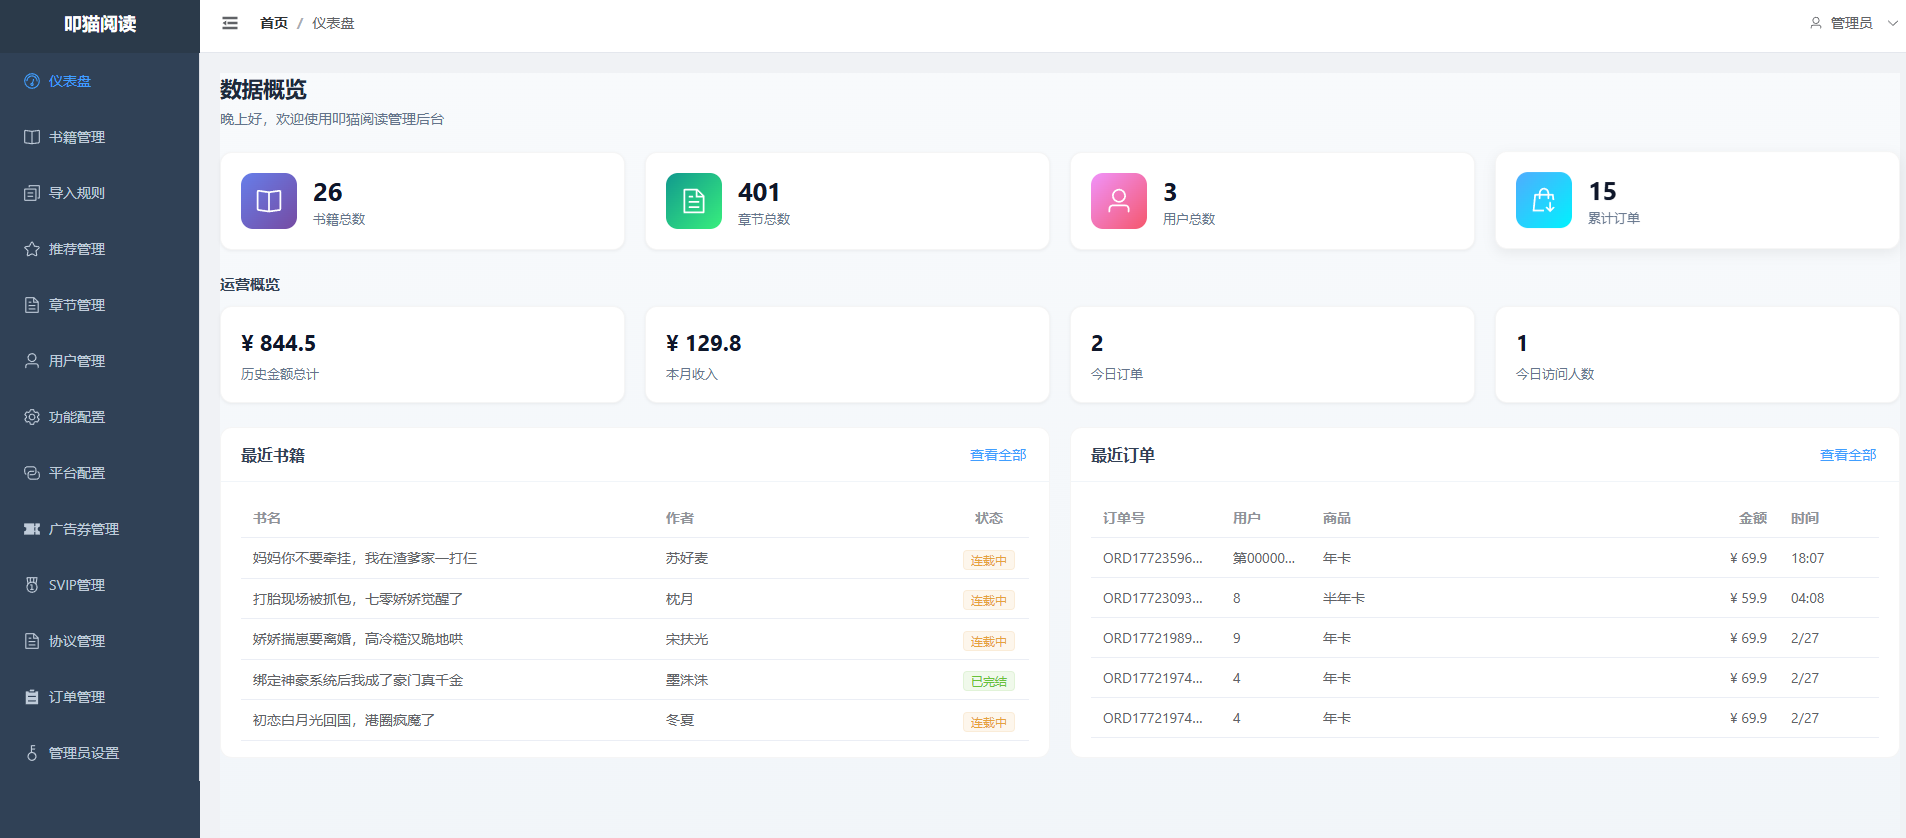The height and width of the screenshot is (838, 1906).
Task: Click the gear icon beside 功能配置
Action: coord(32,417)
